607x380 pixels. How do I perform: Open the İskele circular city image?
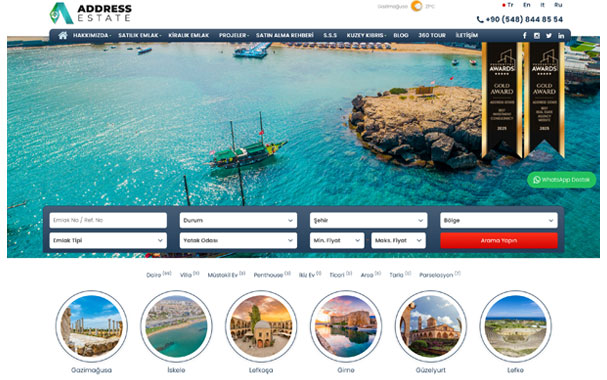pyautogui.click(x=176, y=326)
